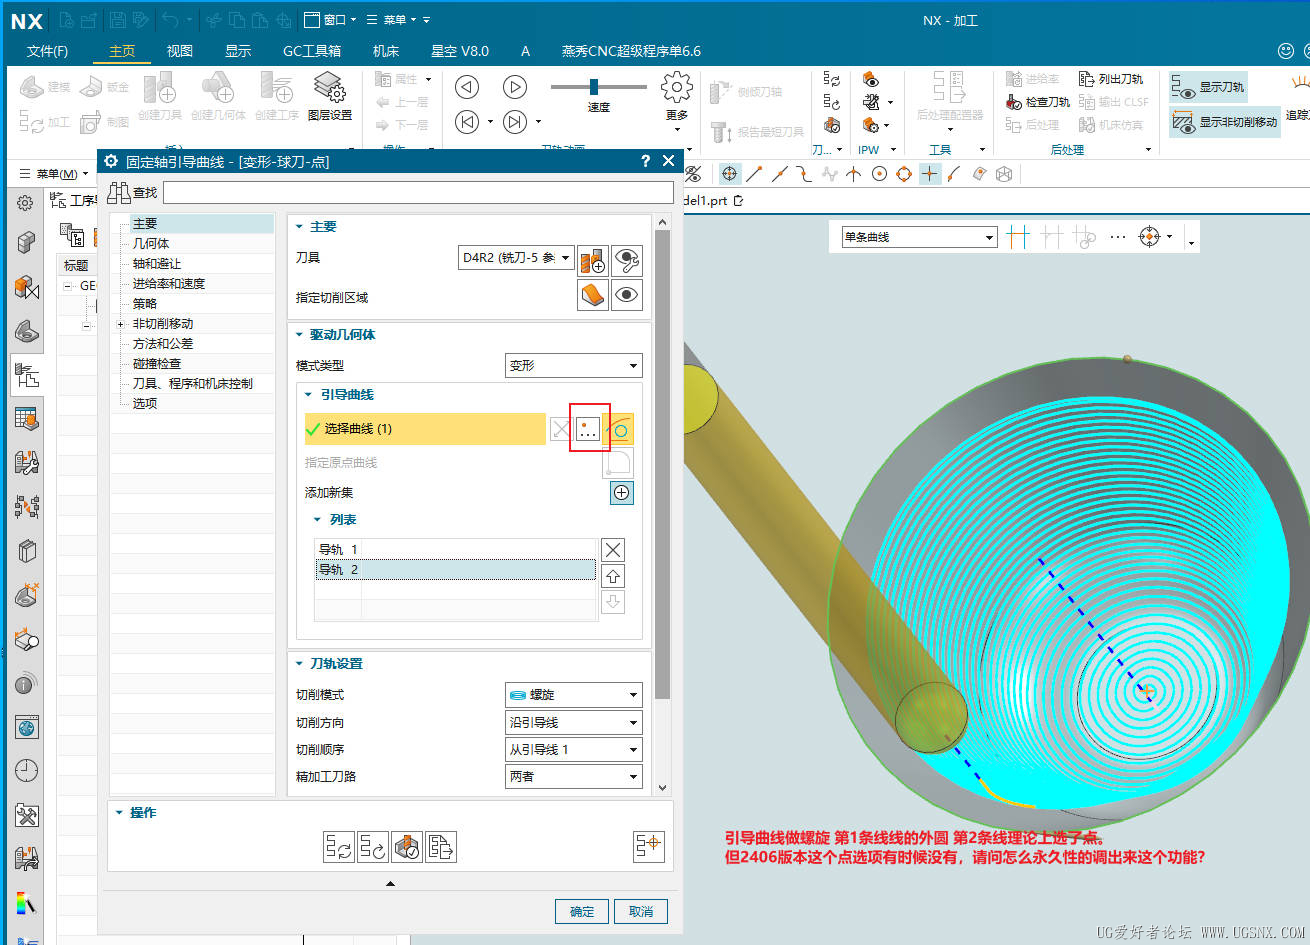Step to the previous tool path position
Screen dimensions: 1310x945
[467, 122]
